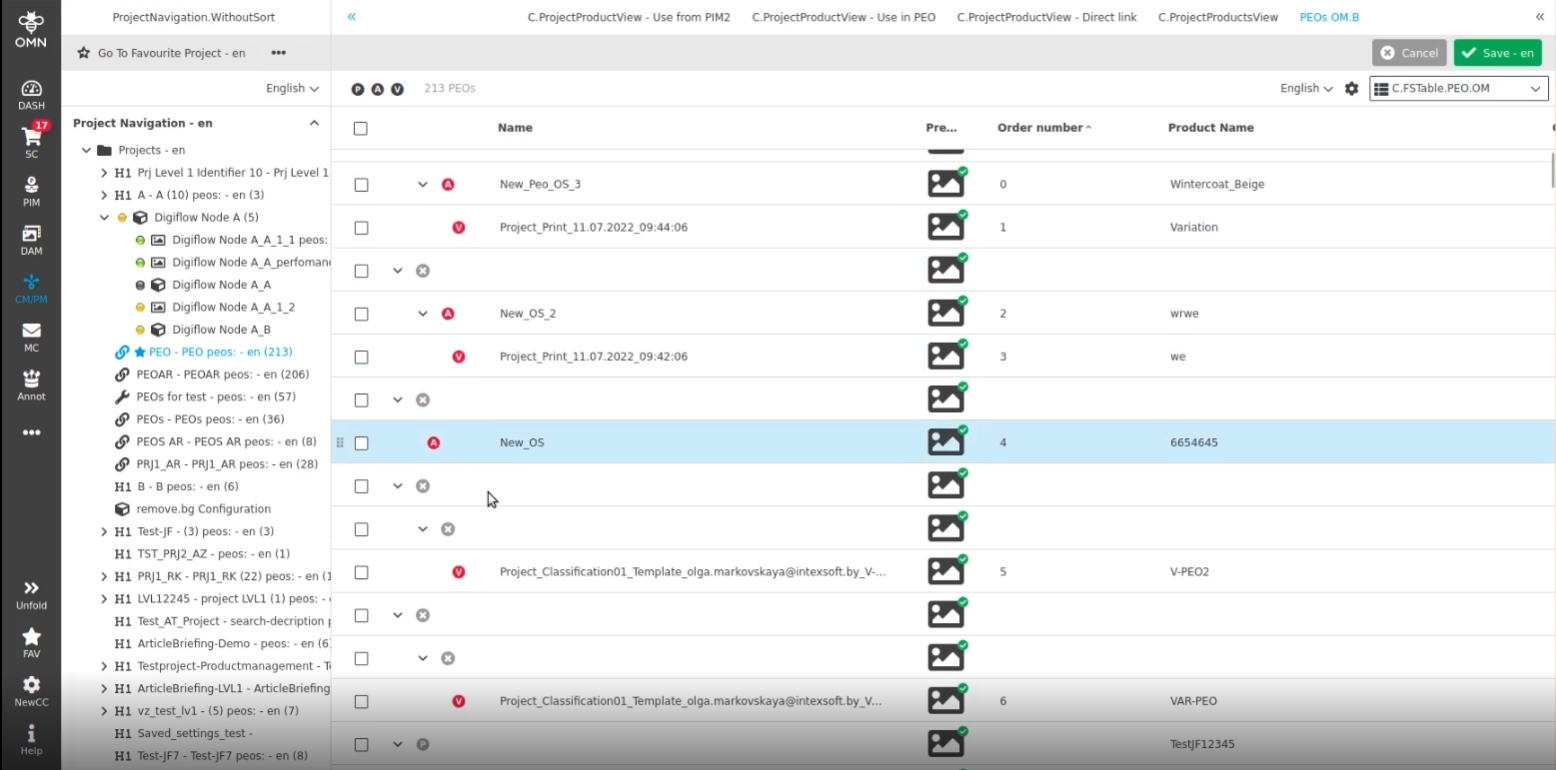This screenshot has height=770, width=1556.
Task: Switch to C.ProjectProductView - Use from PIM2 tab
Action: 629,17
